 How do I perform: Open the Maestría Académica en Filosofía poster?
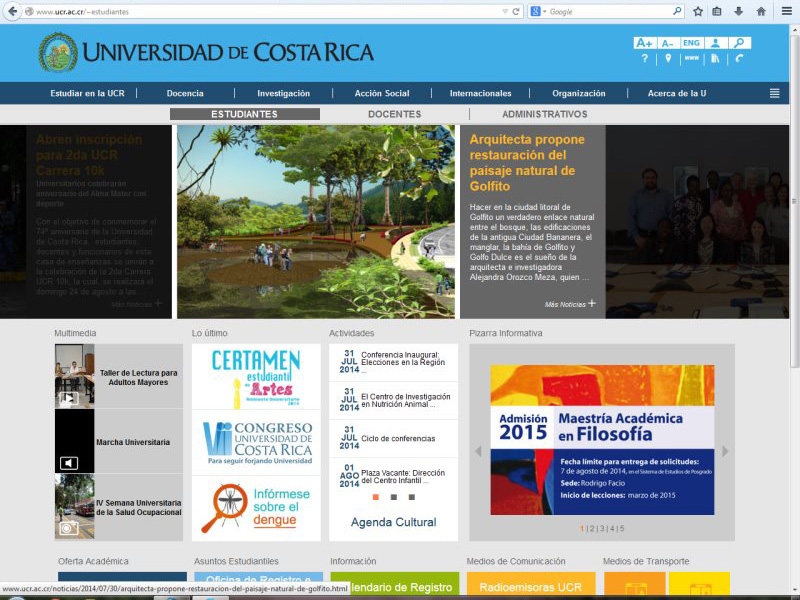[602, 440]
